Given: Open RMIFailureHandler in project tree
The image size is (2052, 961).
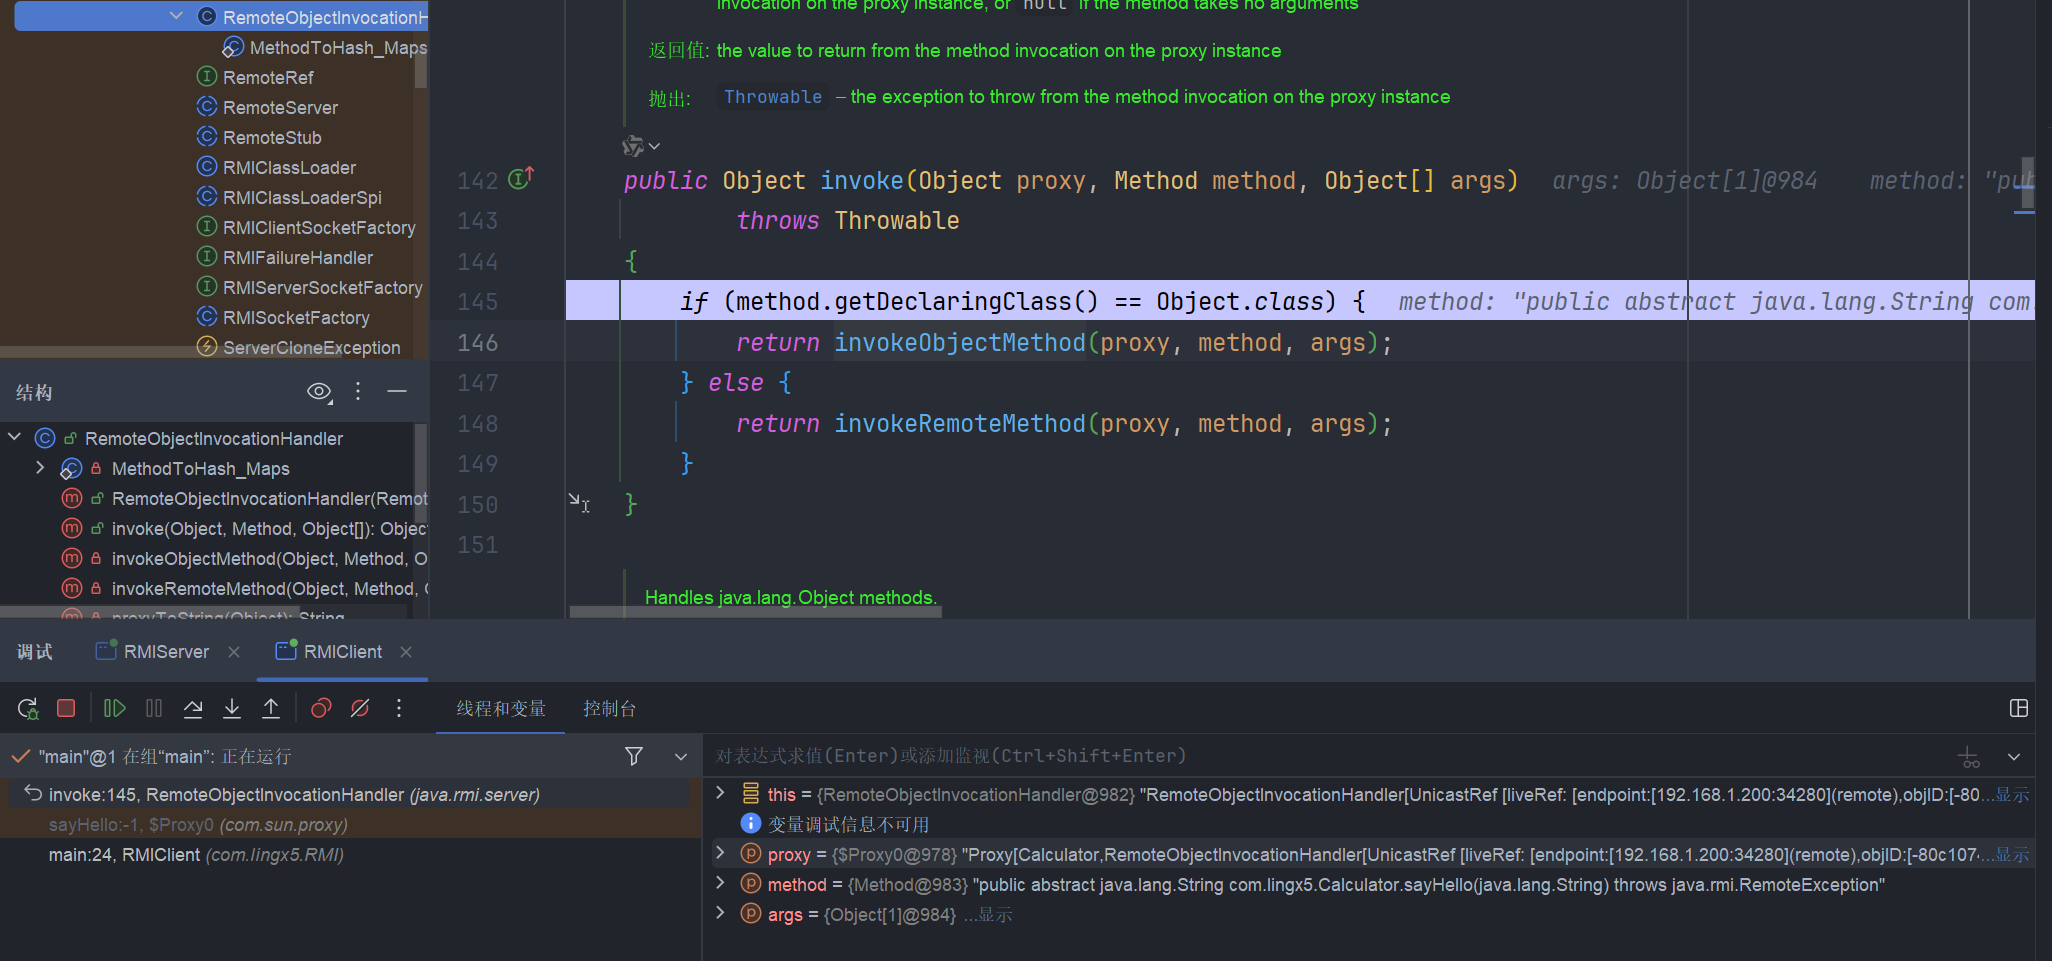Looking at the screenshot, I should click(285, 258).
